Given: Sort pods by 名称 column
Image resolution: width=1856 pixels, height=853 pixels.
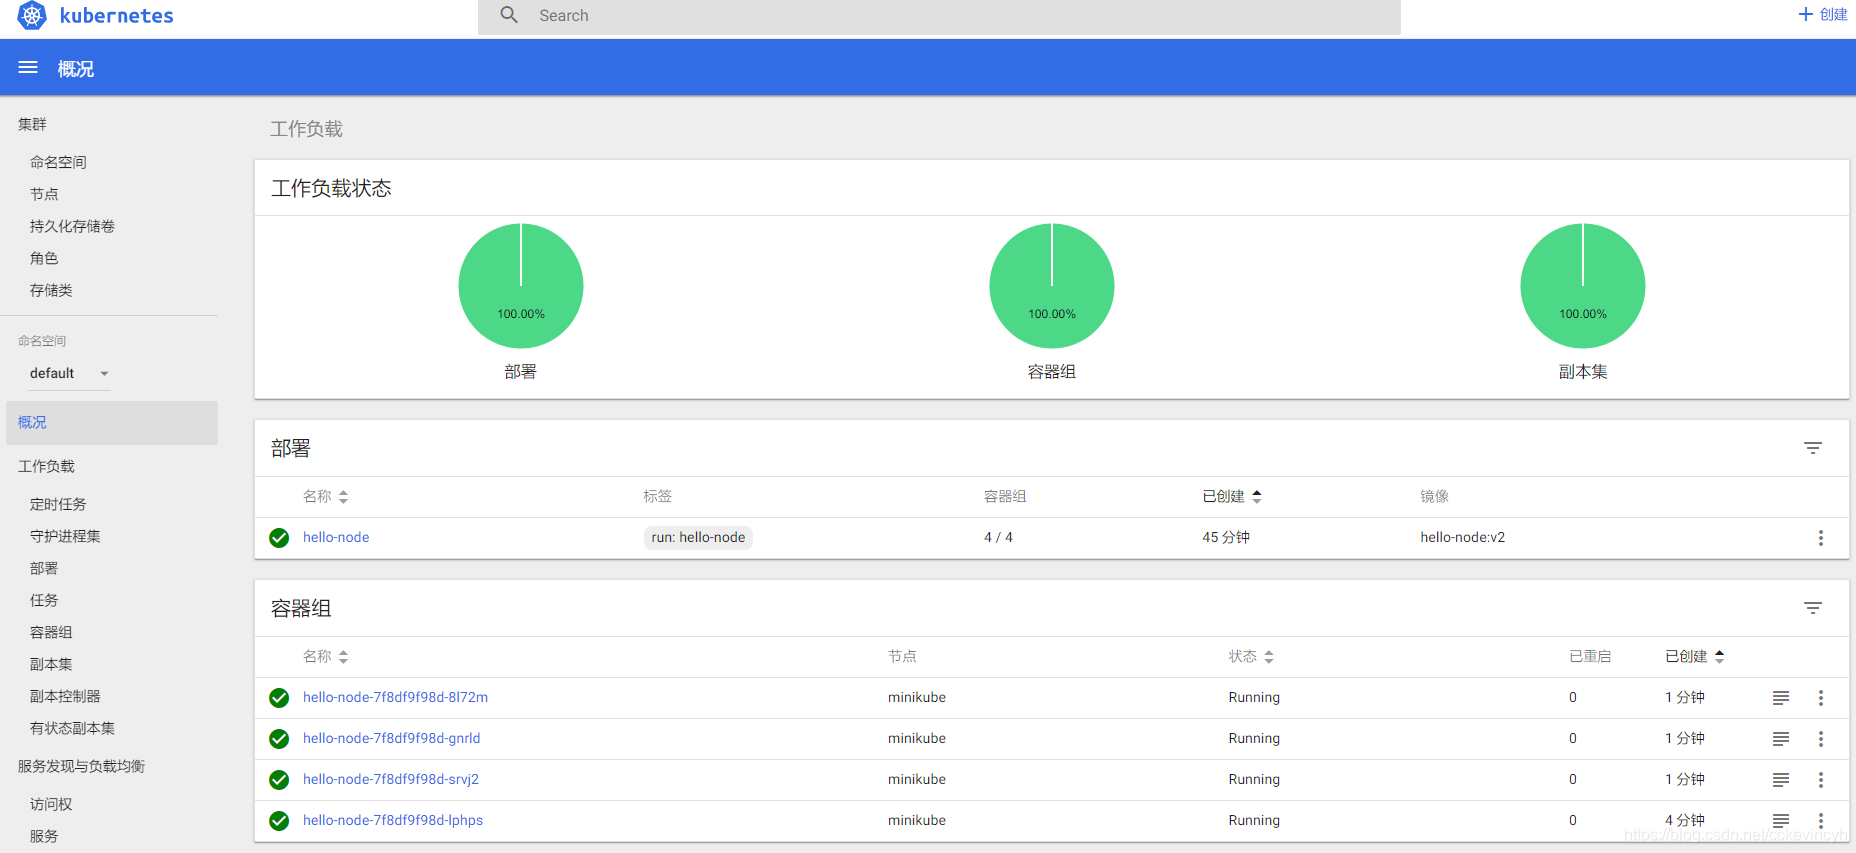Looking at the screenshot, I should click(325, 656).
